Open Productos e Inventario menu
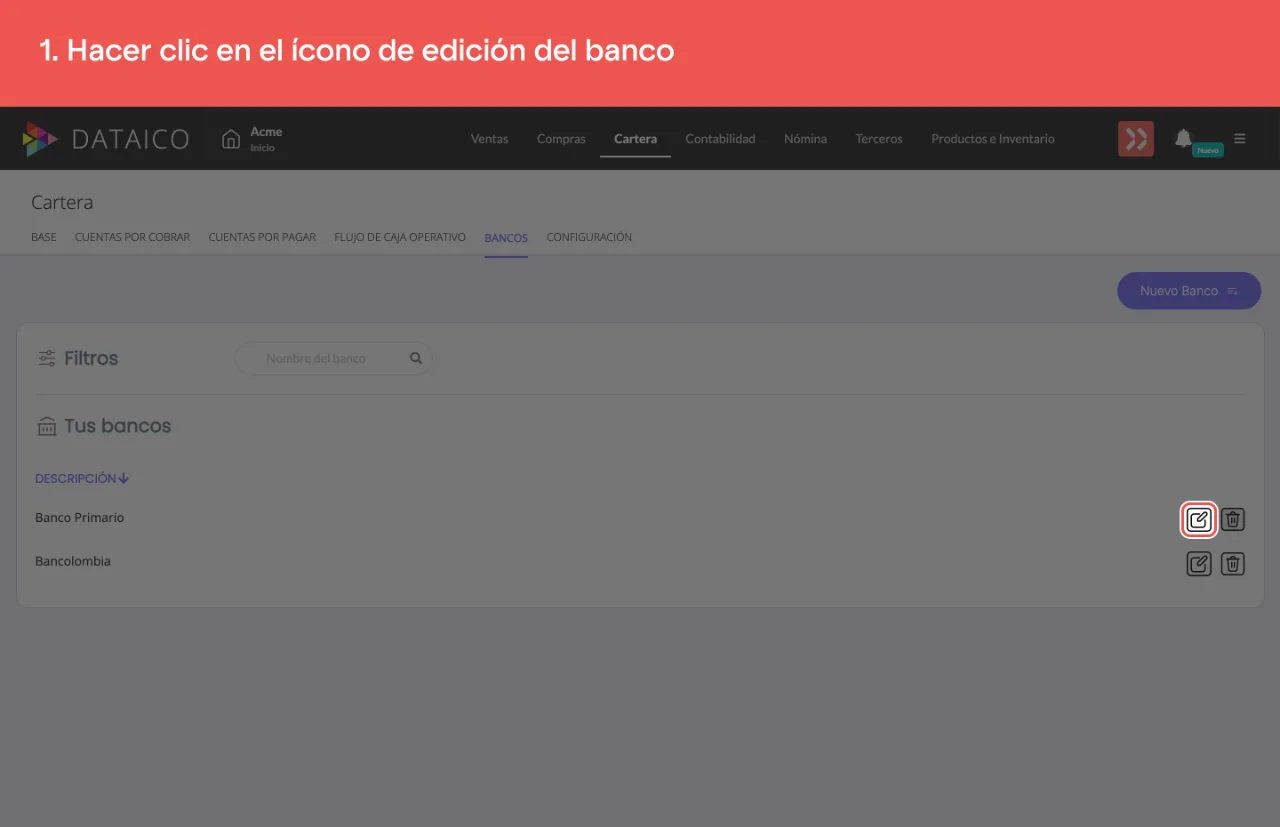Screen dimensions: 1280x827 (x=993, y=139)
